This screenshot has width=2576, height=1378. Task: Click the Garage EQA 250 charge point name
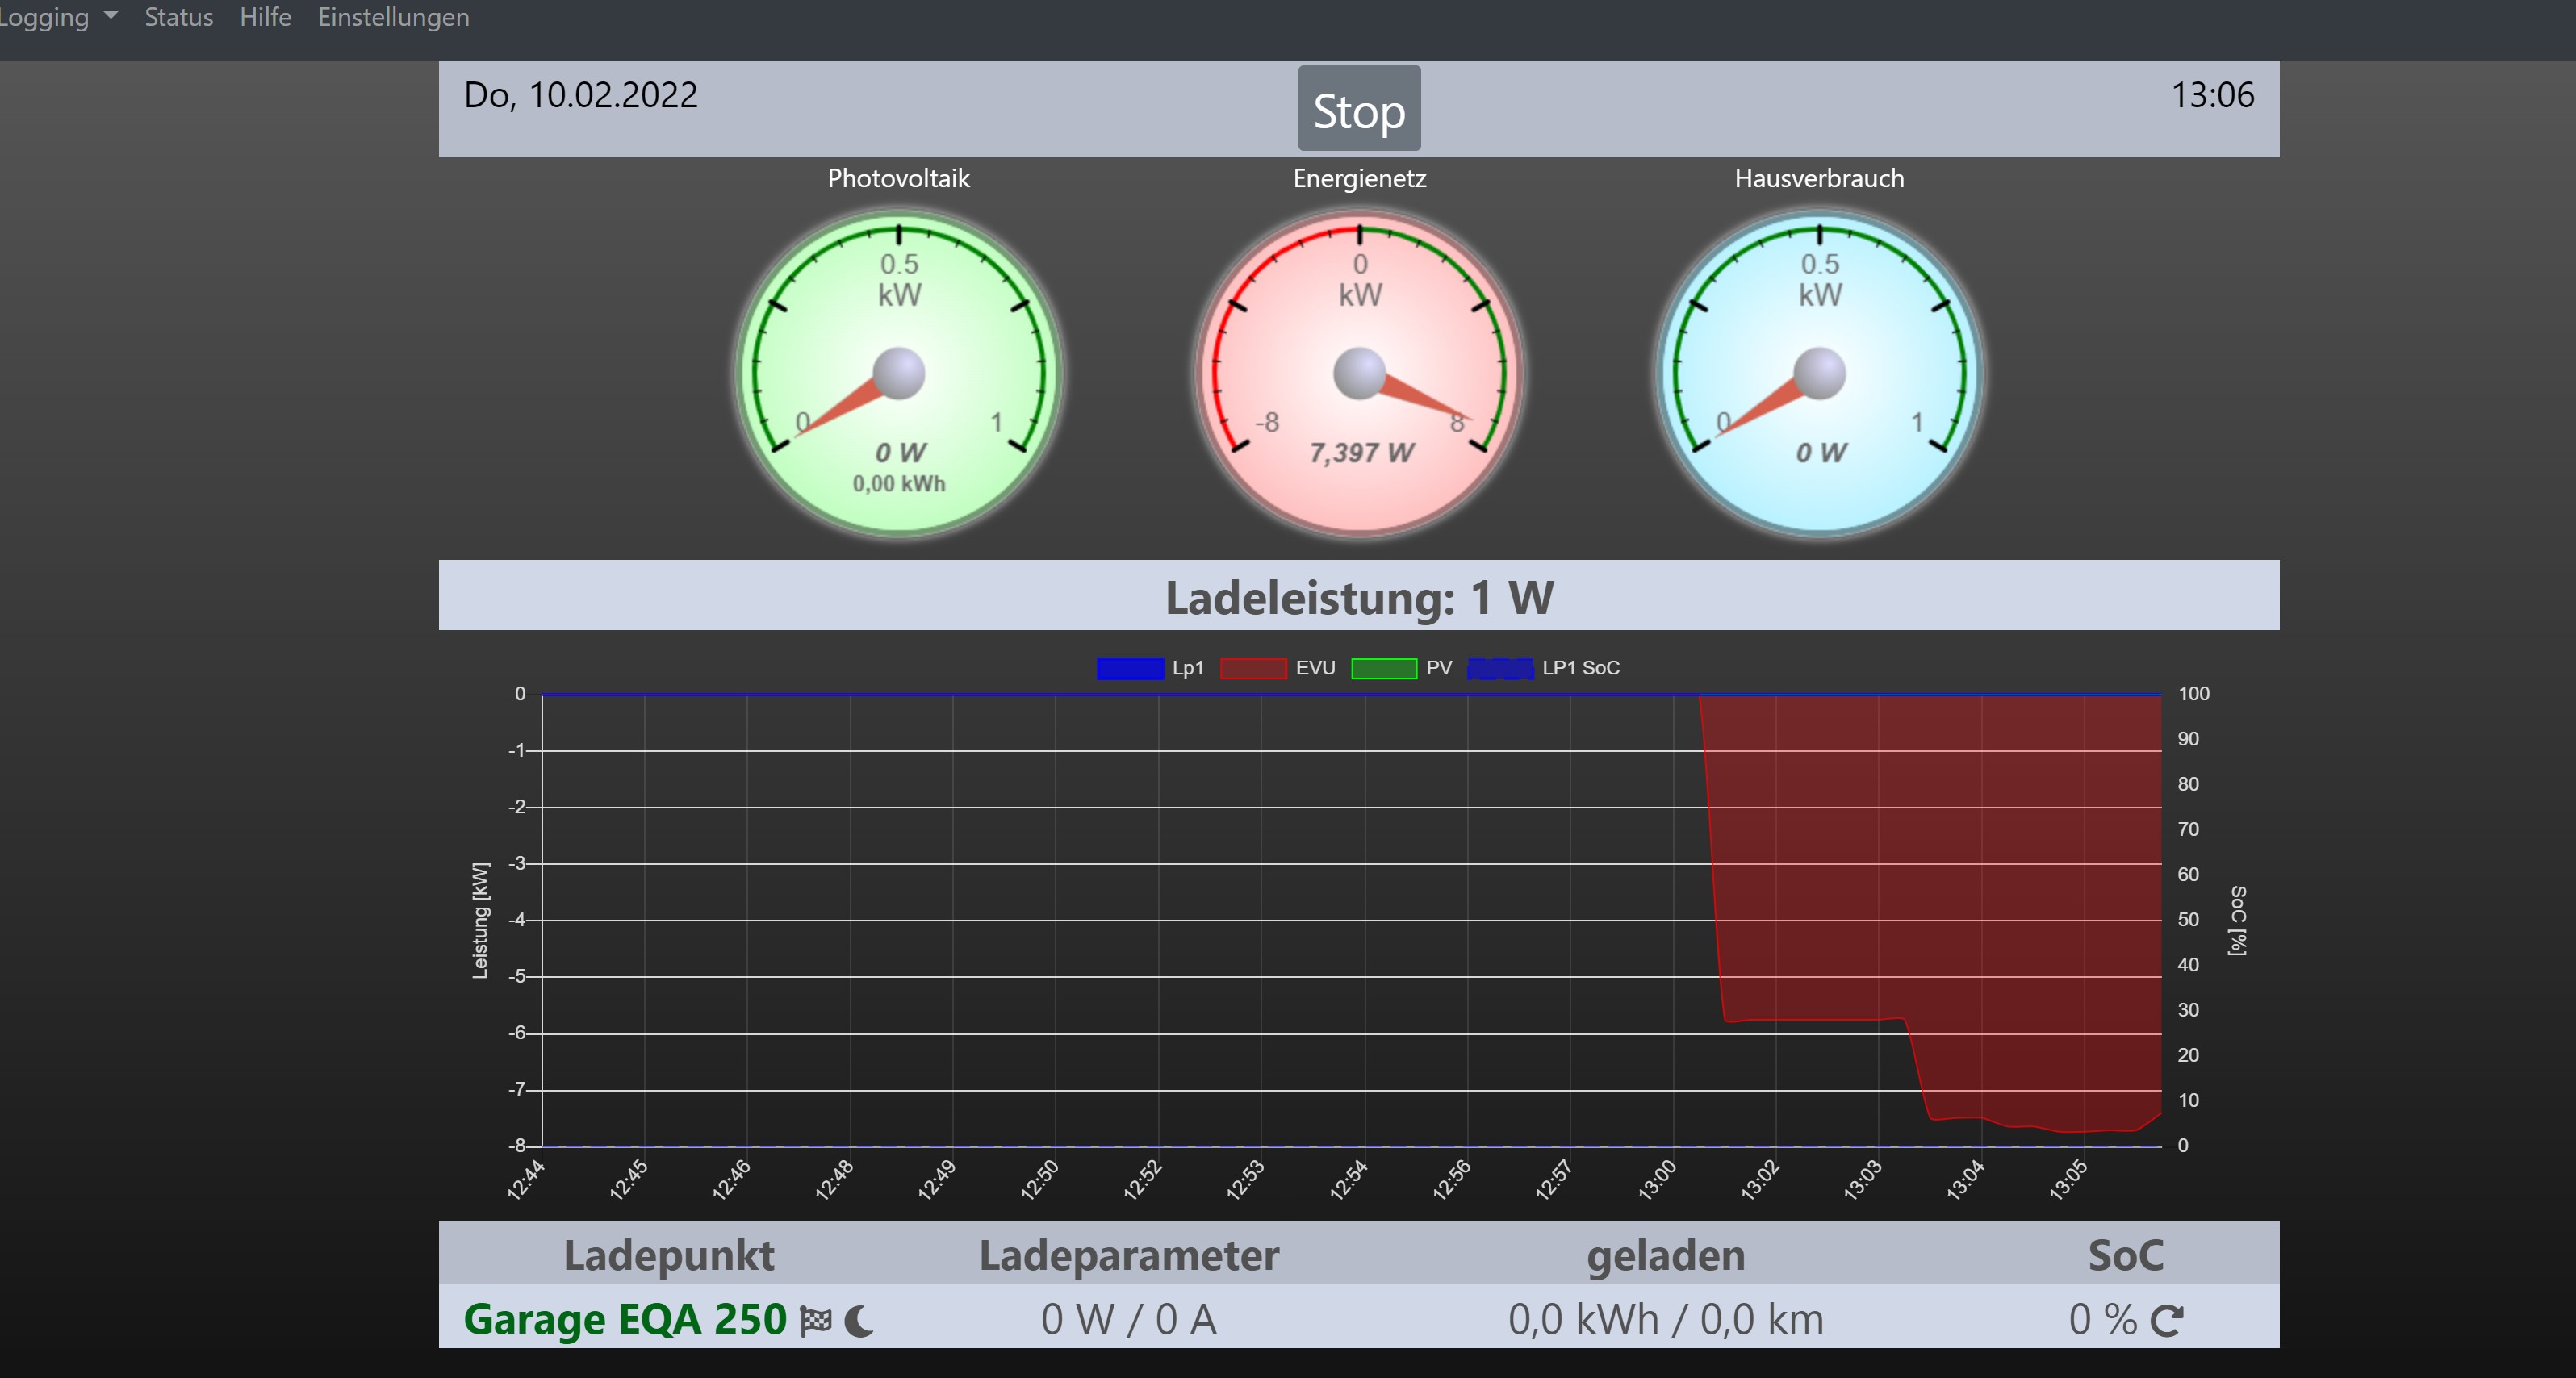coord(625,1319)
